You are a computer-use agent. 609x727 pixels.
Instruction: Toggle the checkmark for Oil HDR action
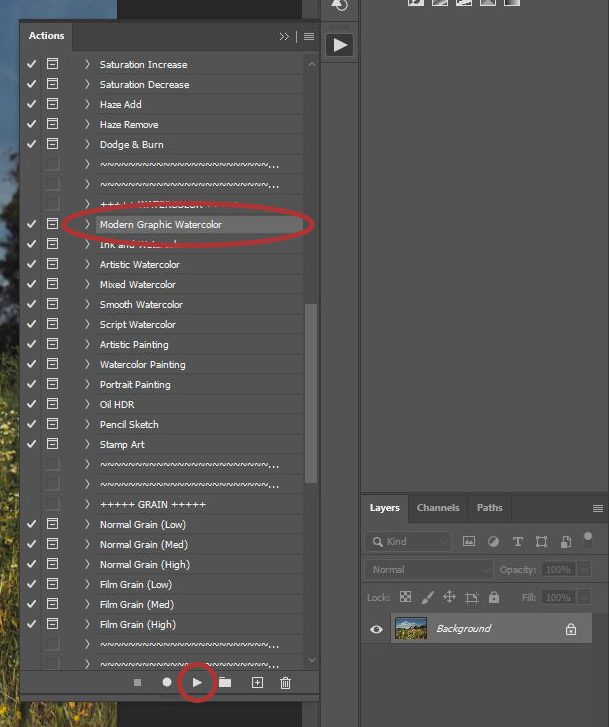coord(31,404)
